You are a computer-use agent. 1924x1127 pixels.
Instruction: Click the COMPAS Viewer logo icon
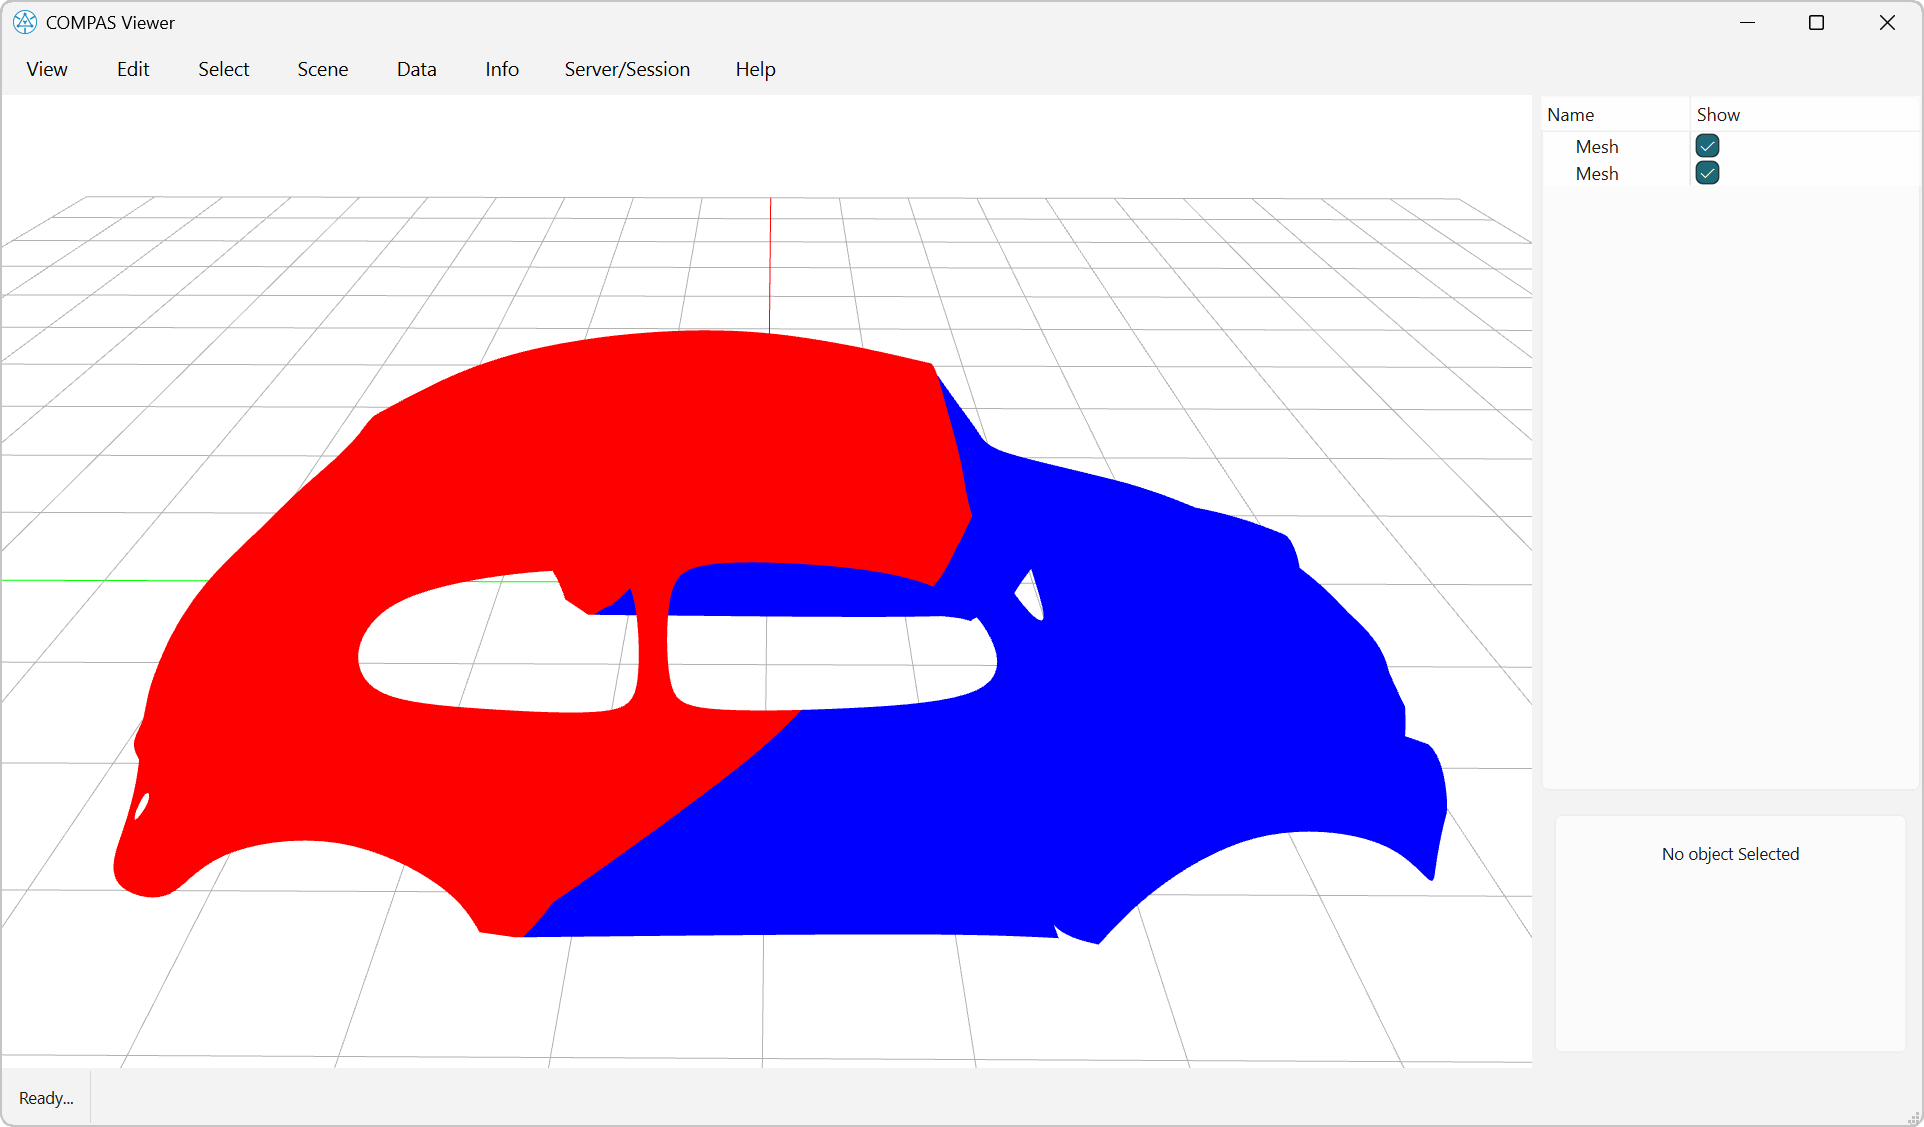click(x=24, y=22)
